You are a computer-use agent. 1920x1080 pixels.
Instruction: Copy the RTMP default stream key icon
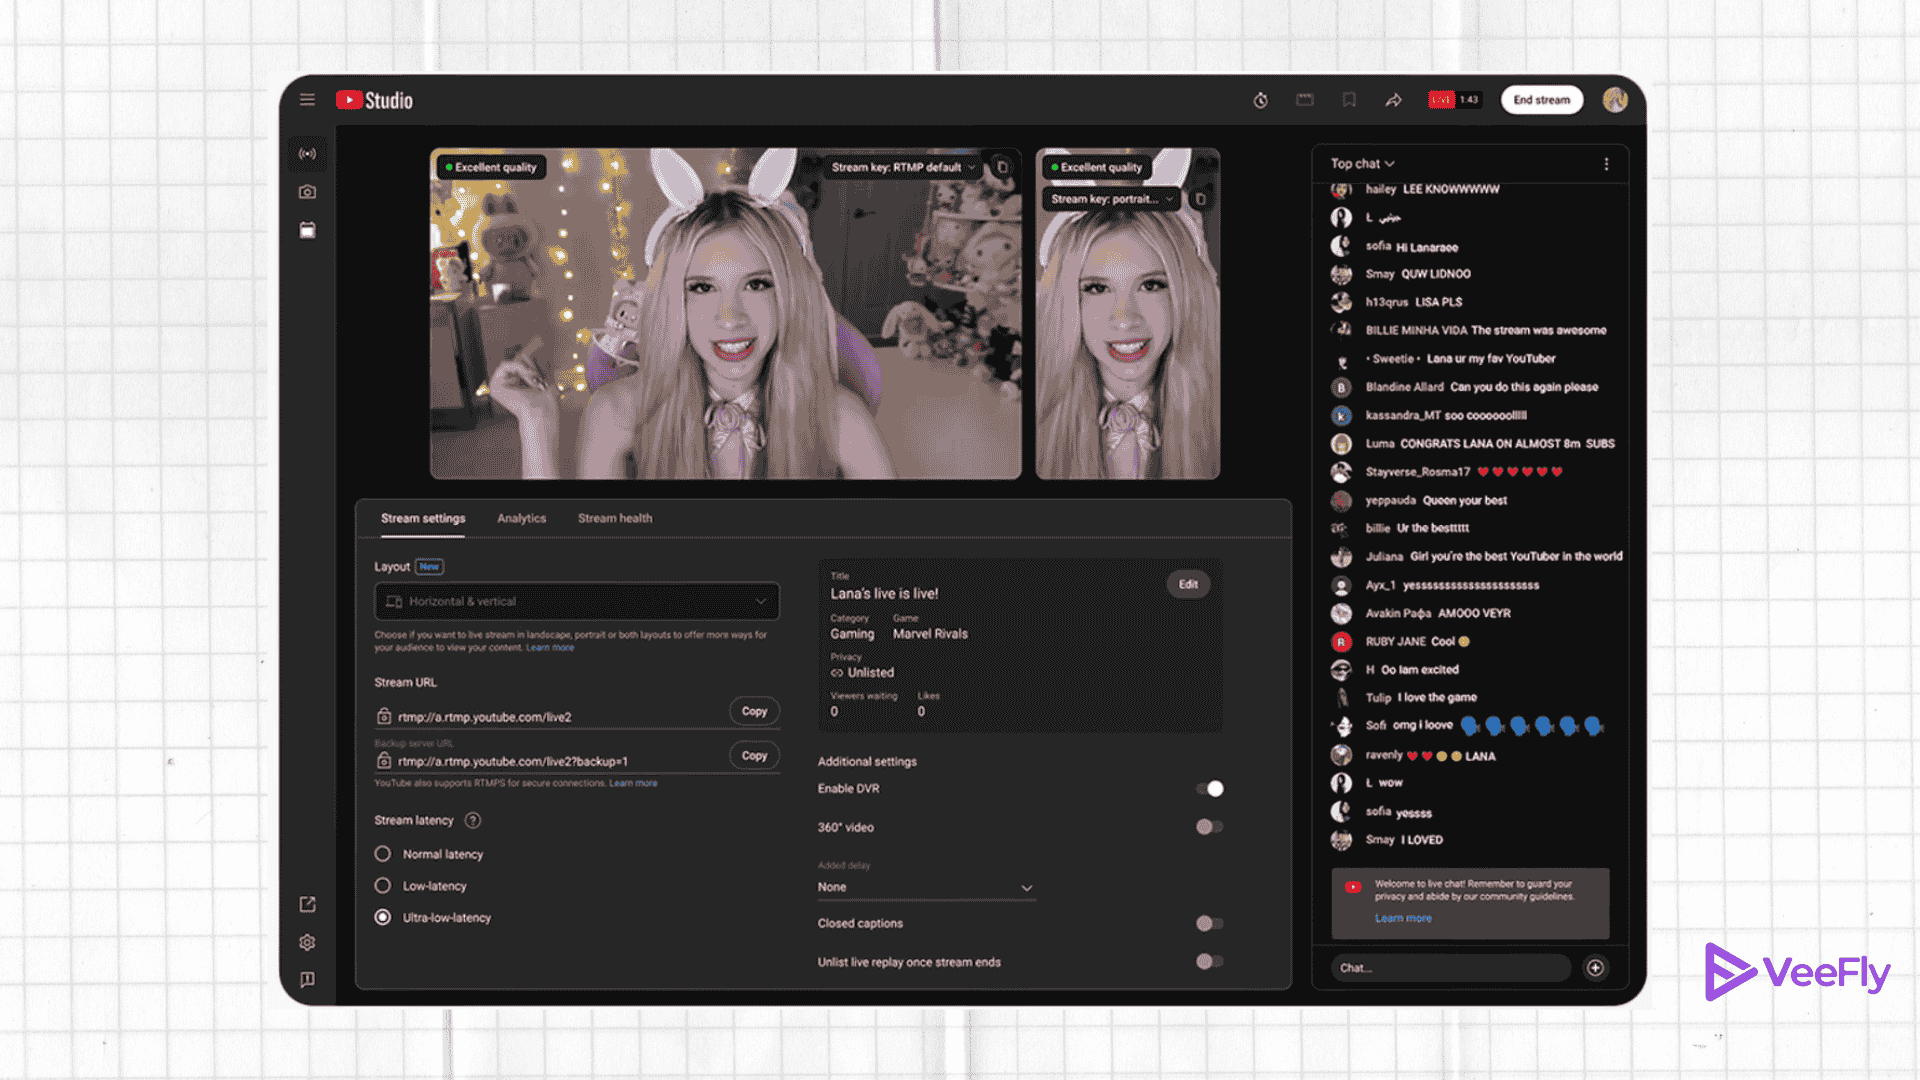[x=1002, y=167]
